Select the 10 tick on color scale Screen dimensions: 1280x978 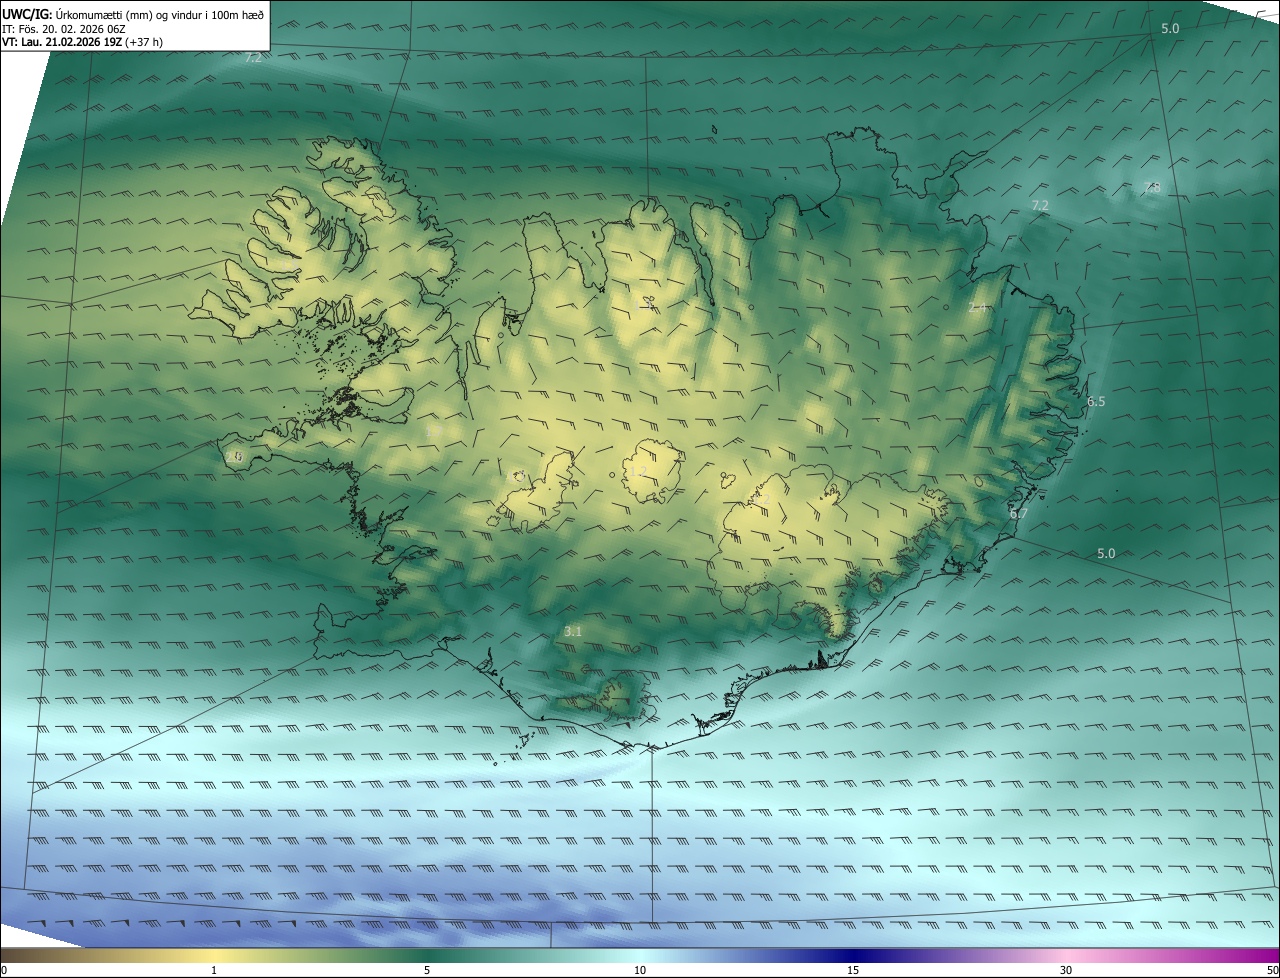pyautogui.click(x=640, y=970)
